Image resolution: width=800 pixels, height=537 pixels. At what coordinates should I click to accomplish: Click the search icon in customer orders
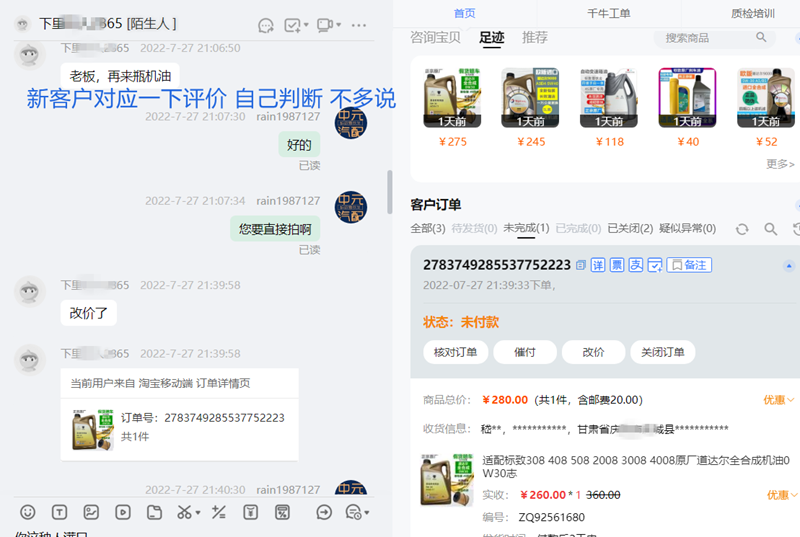click(771, 229)
